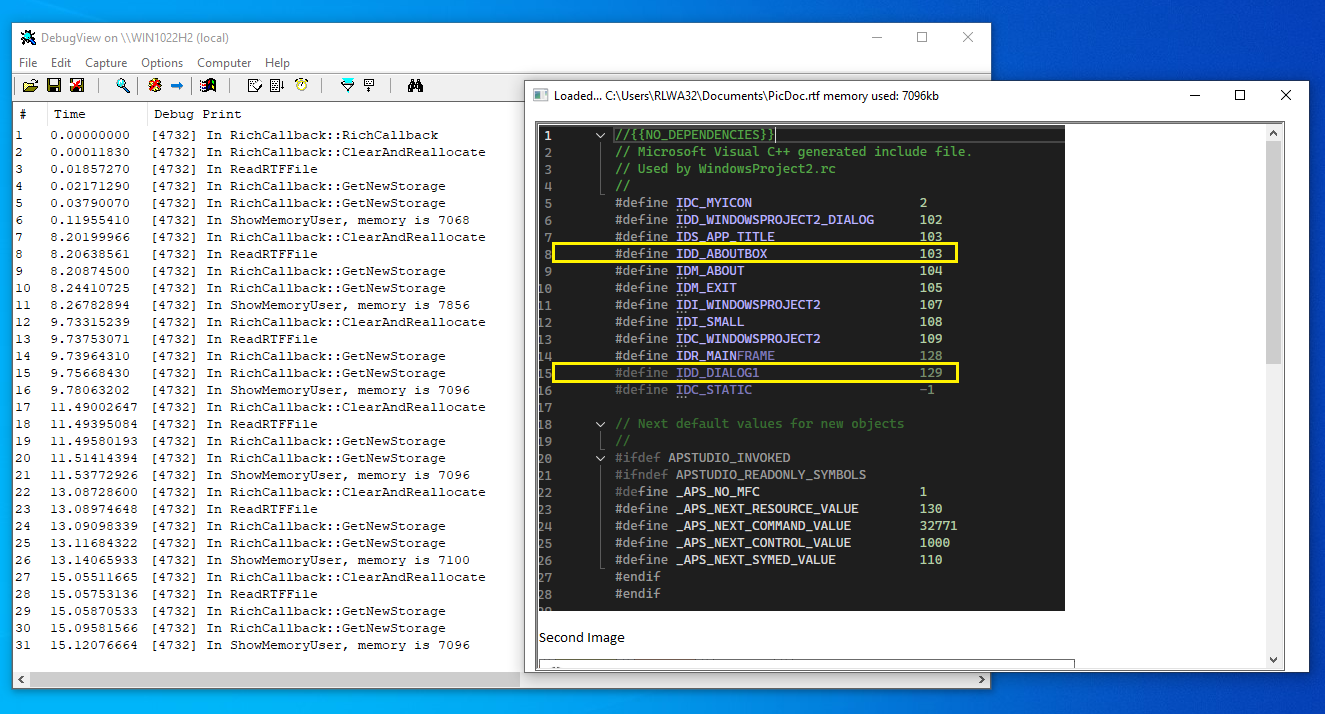Toggle the Autoscroll toolbar icon
This screenshot has width=1325, height=714.
(x=277, y=86)
